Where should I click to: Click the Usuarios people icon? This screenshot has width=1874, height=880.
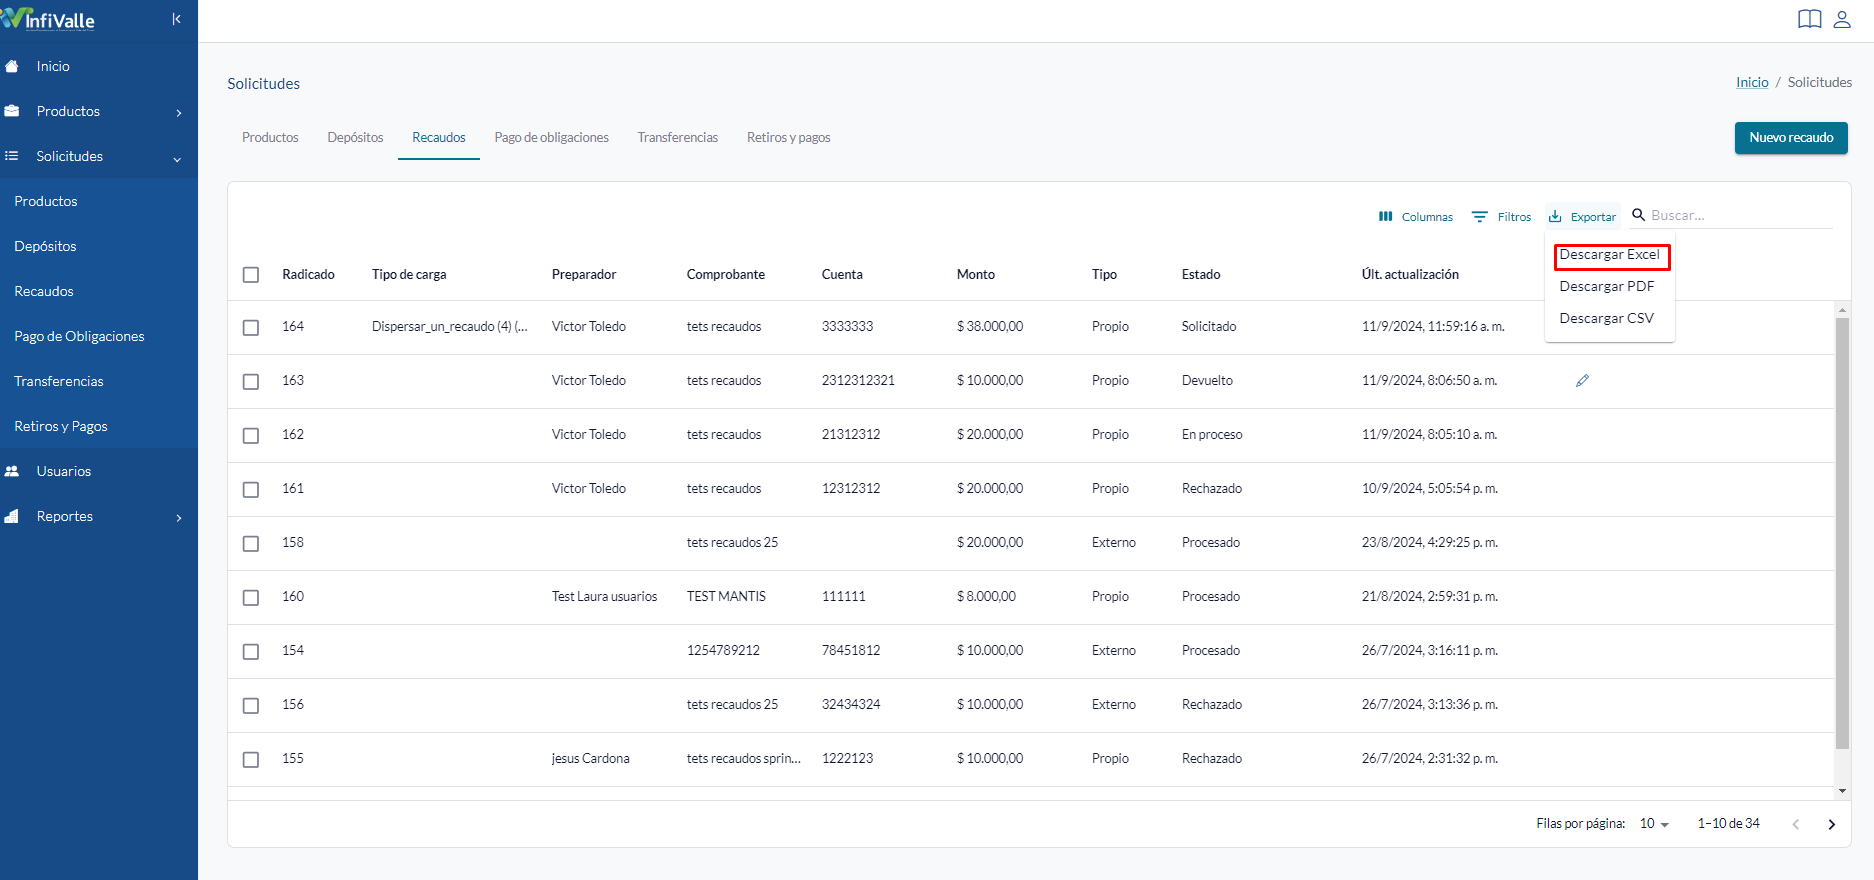pos(12,471)
